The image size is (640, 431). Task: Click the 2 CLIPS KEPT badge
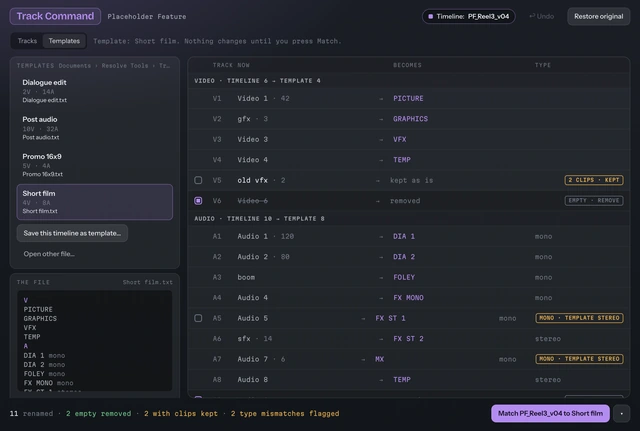click(x=594, y=180)
